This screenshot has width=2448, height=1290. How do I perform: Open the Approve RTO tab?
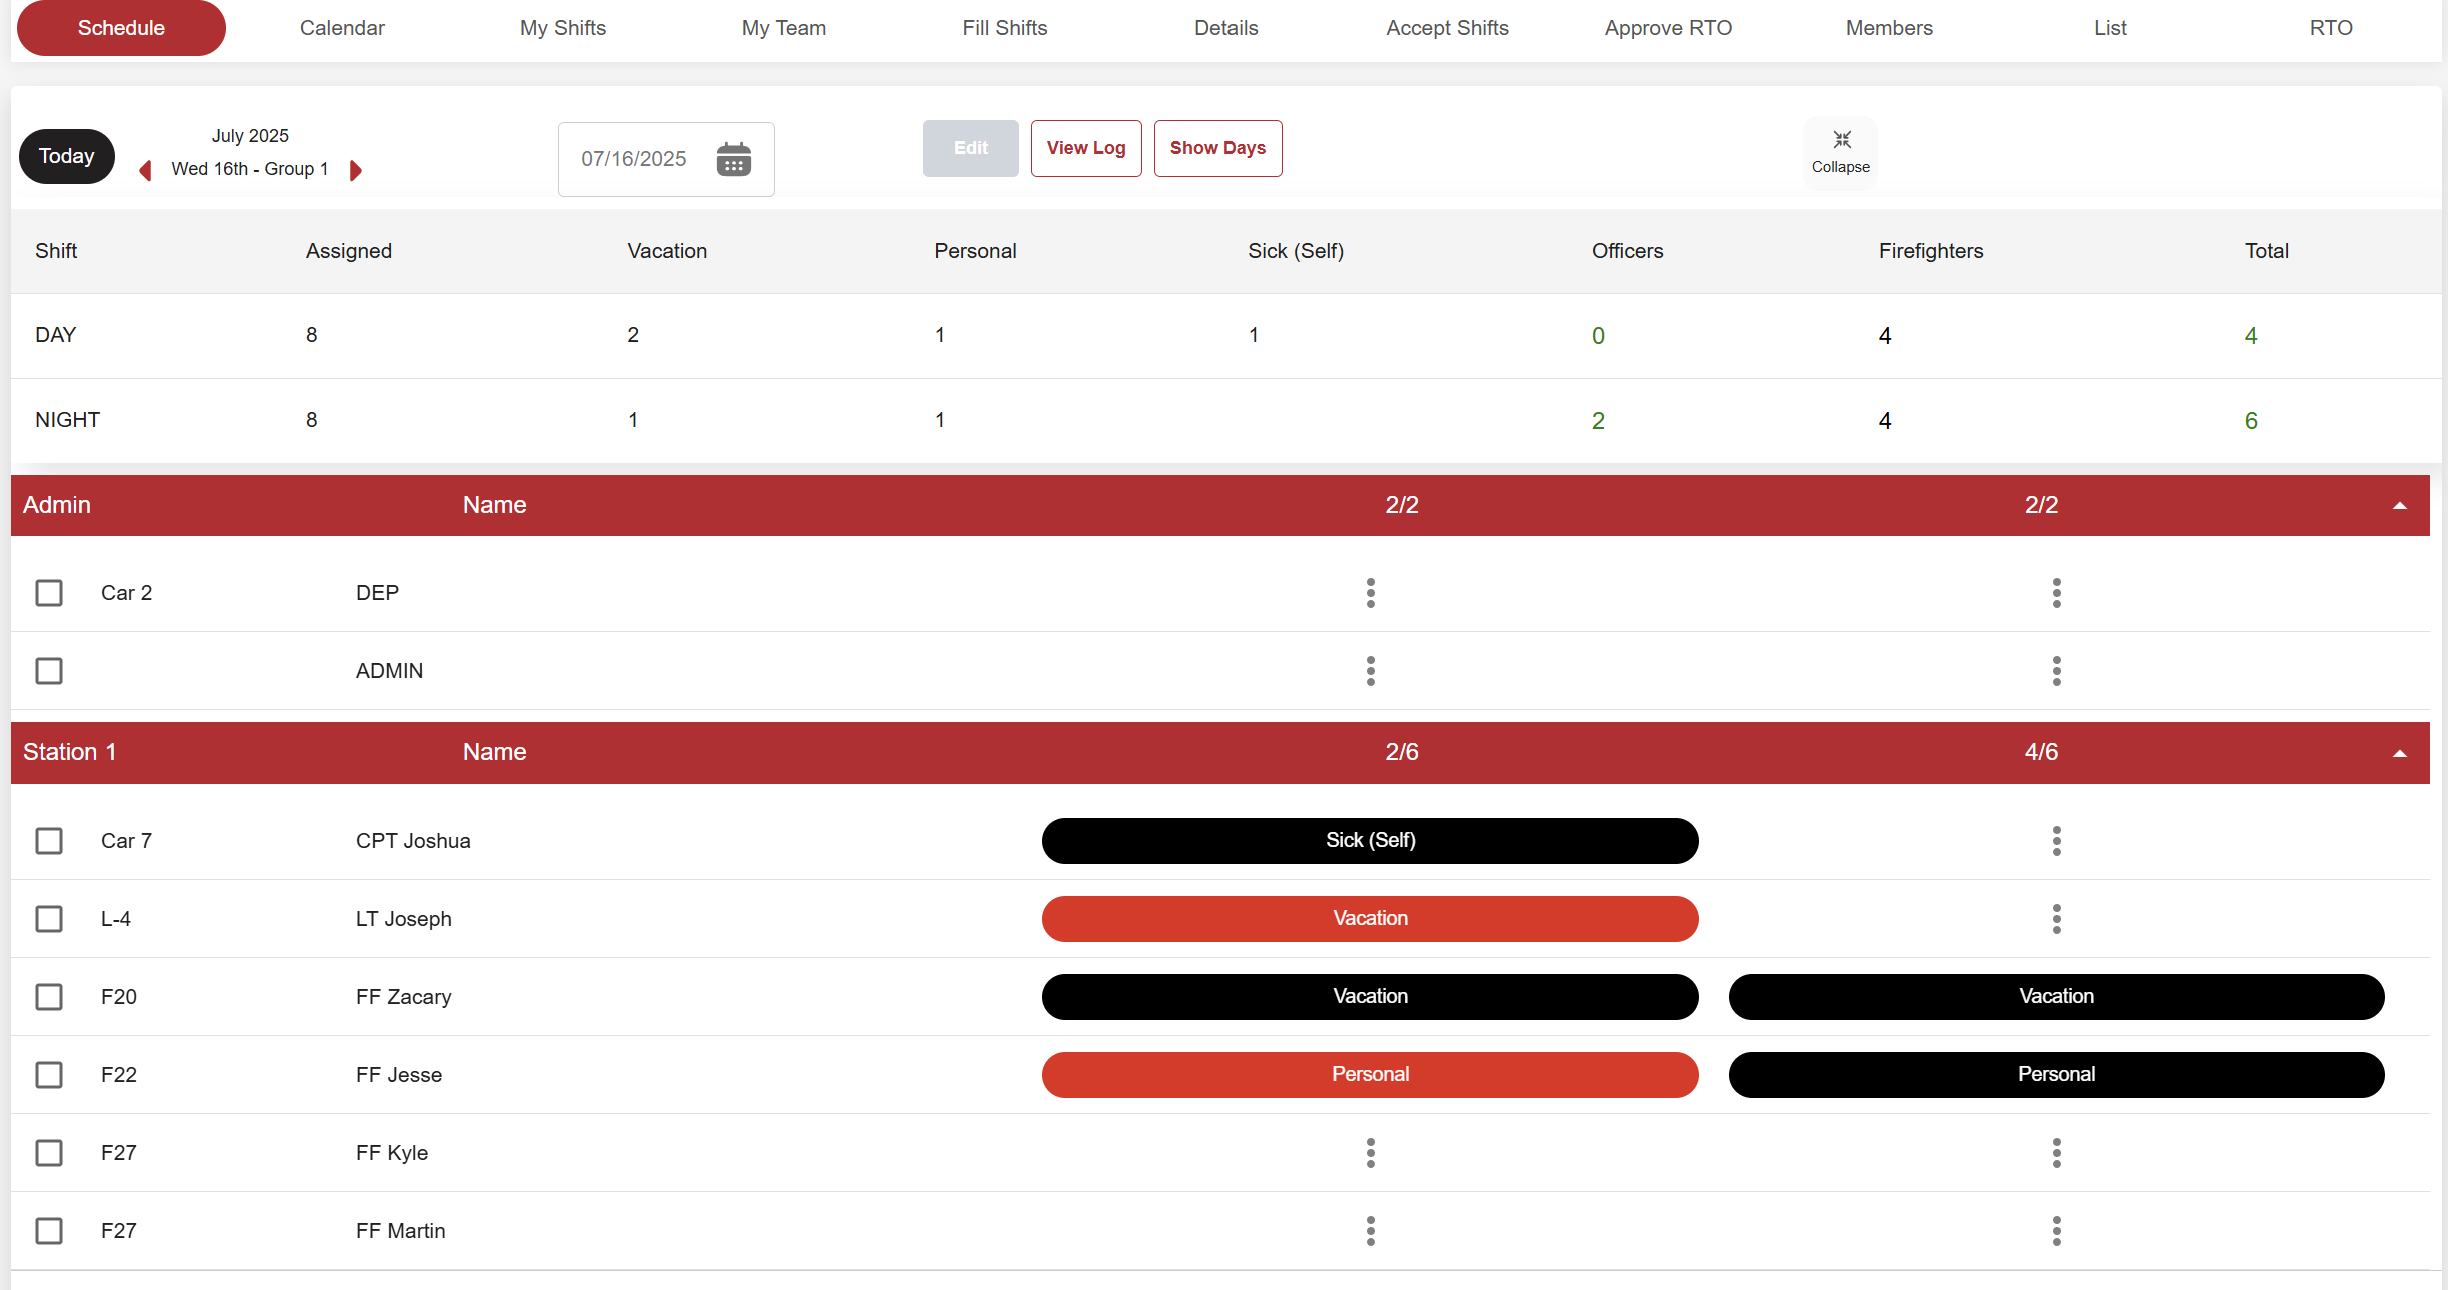pos(1668,28)
